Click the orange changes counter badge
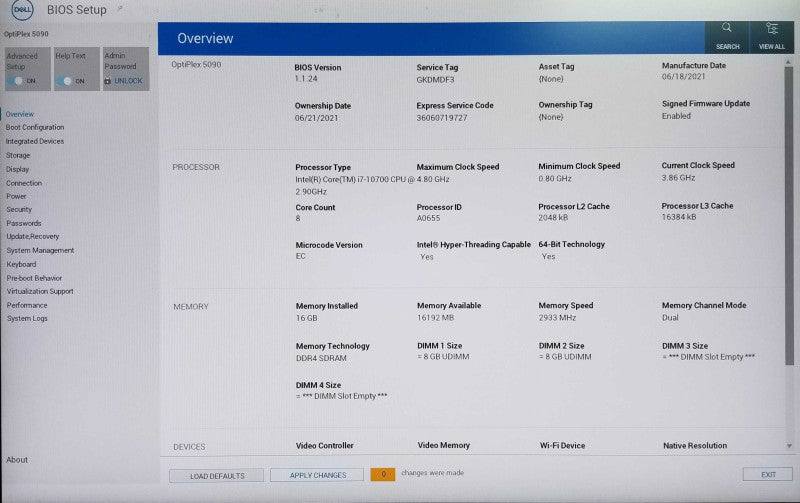The image size is (800, 503). pos(383,474)
